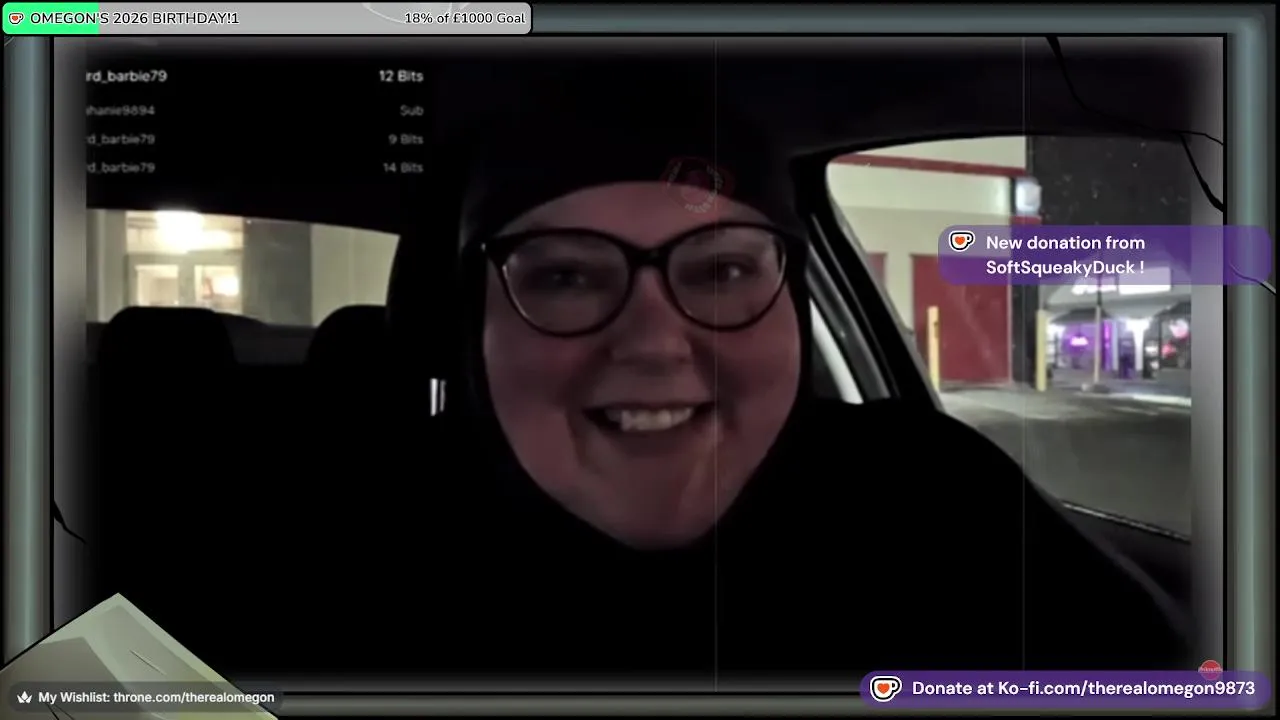Click the Sub entry in event list
Screen dimensions: 1280x720
pos(411,110)
